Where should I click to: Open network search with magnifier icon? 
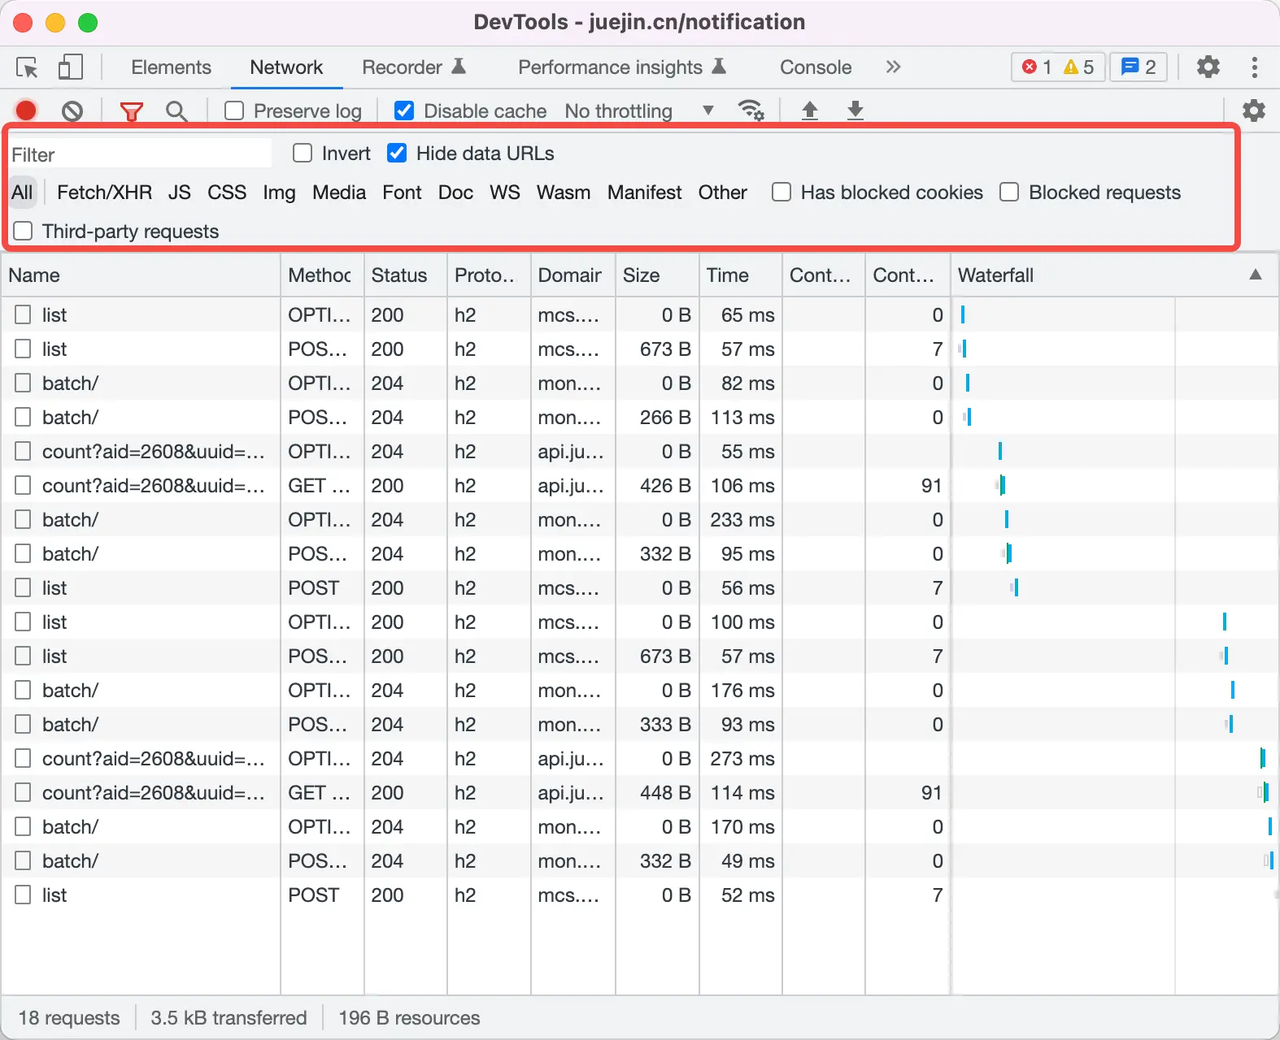pos(176,111)
